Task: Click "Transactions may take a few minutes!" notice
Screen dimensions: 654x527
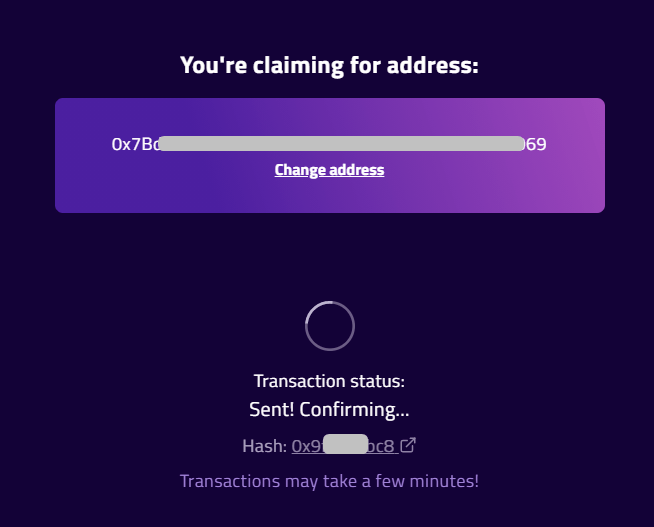Action: click(x=329, y=481)
